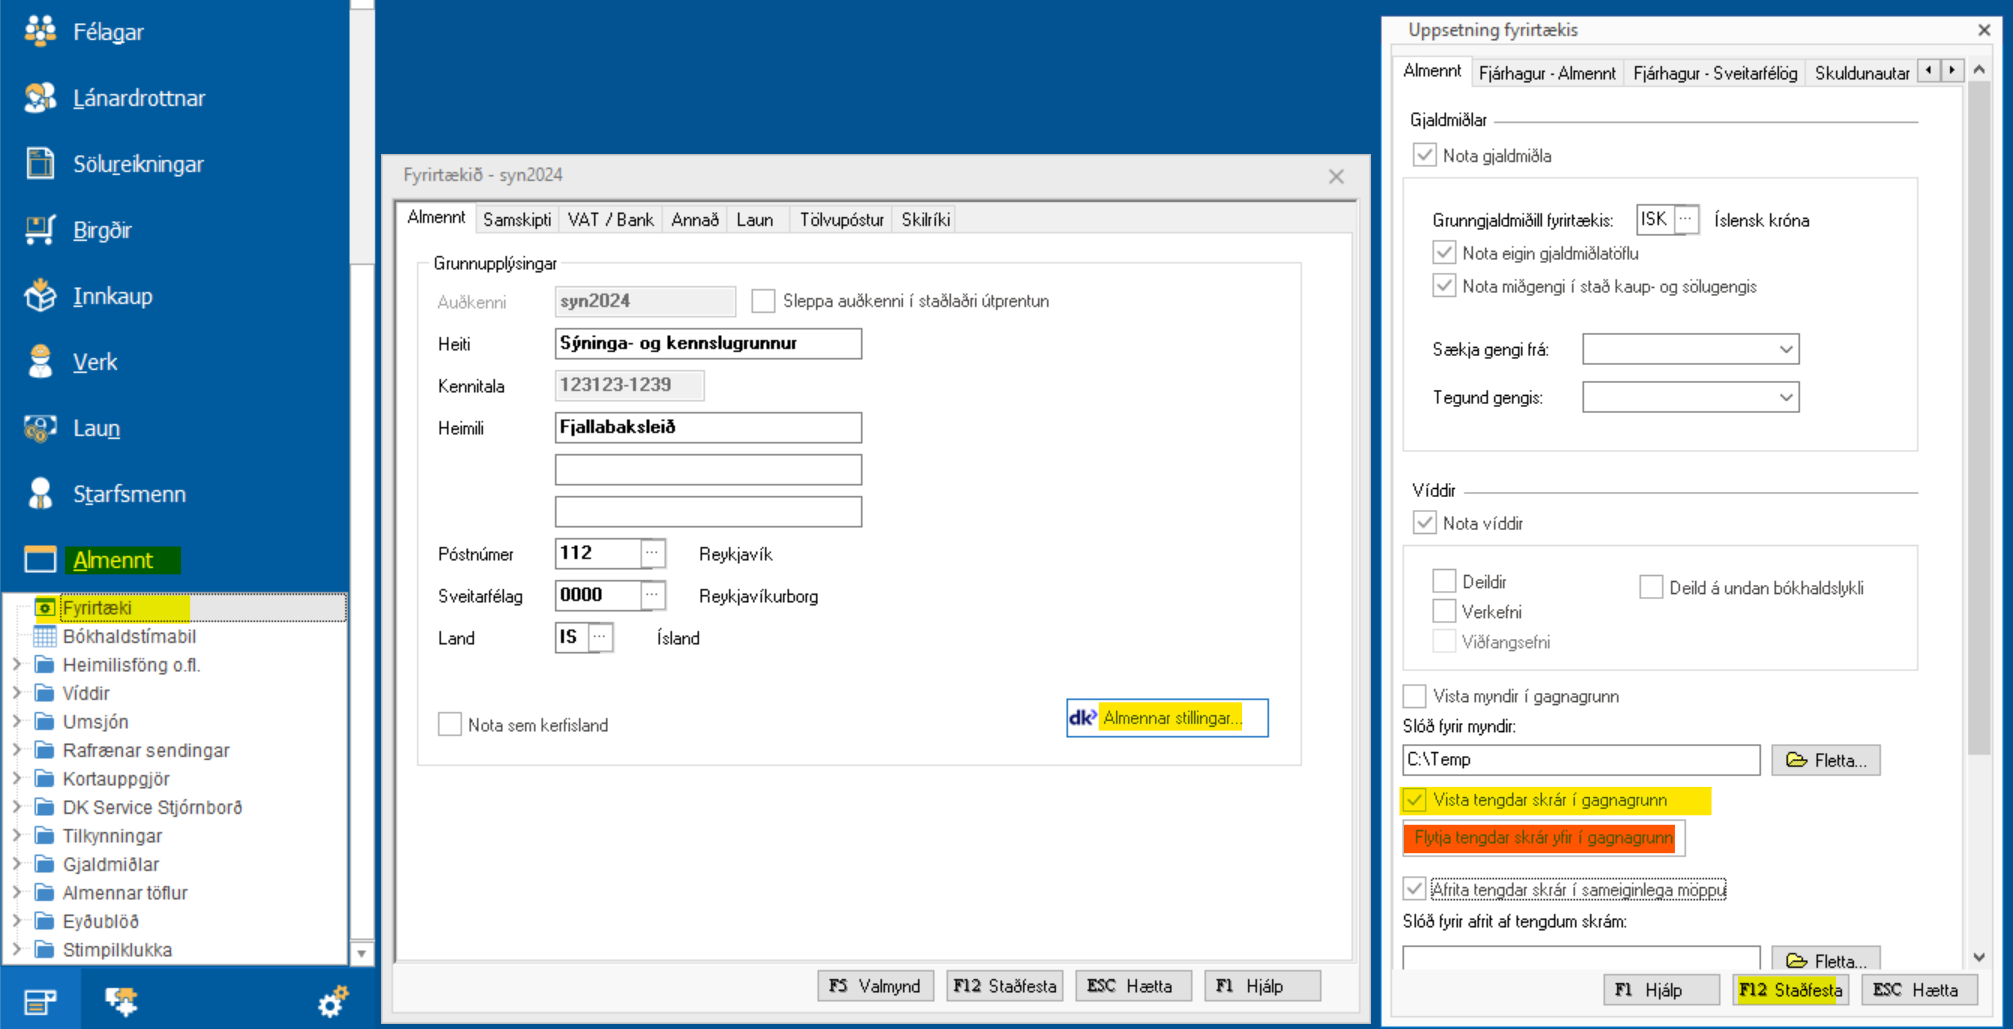2013x1029 pixels.
Task: Expand the Gjaldmiðlar tree folder
Action: pos(16,864)
